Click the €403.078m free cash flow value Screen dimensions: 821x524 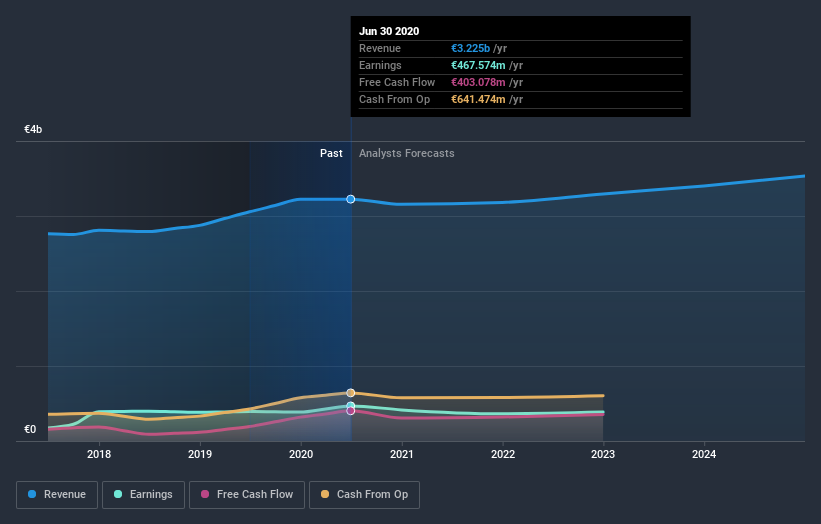click(x=479, y=82)
